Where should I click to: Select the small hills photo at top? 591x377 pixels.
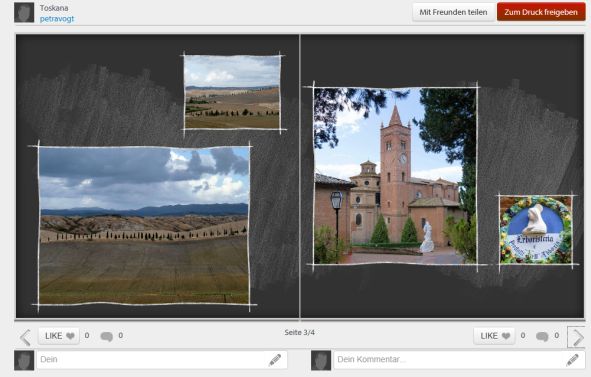point(232,92)
